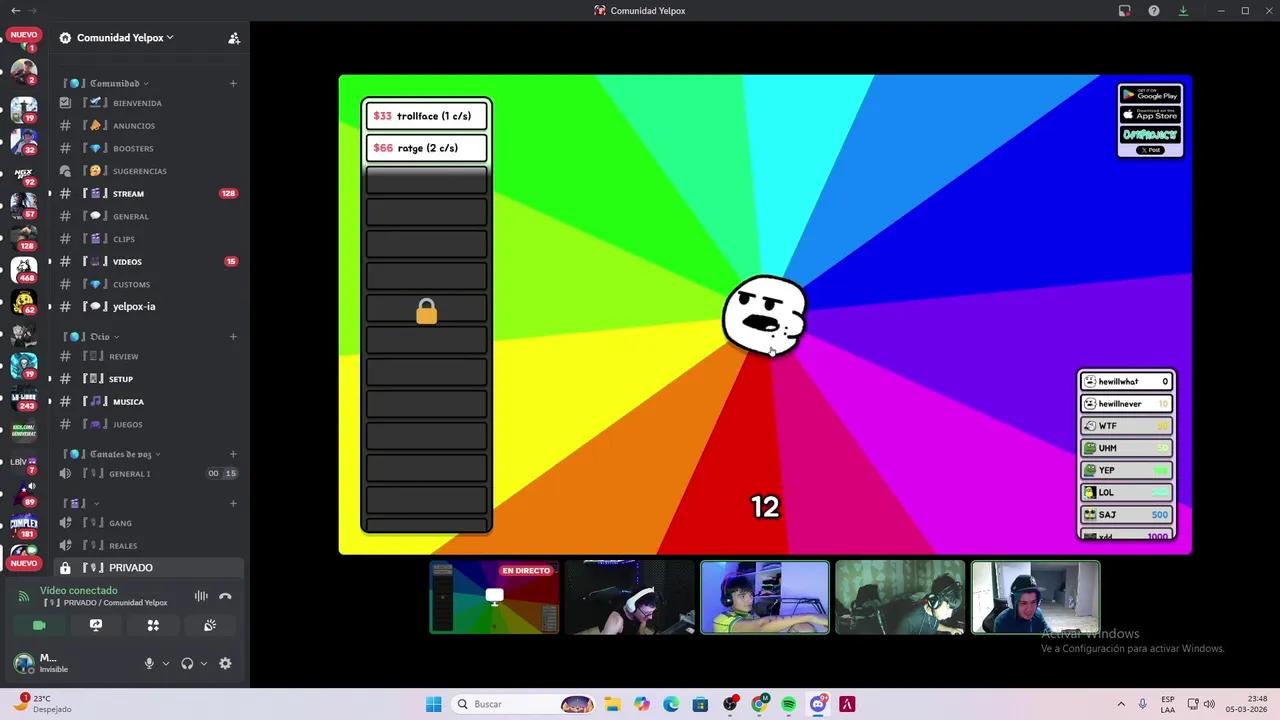Open Discord help question mark icon
This screenshot has width=1280, height=720.
[1154, 11]
